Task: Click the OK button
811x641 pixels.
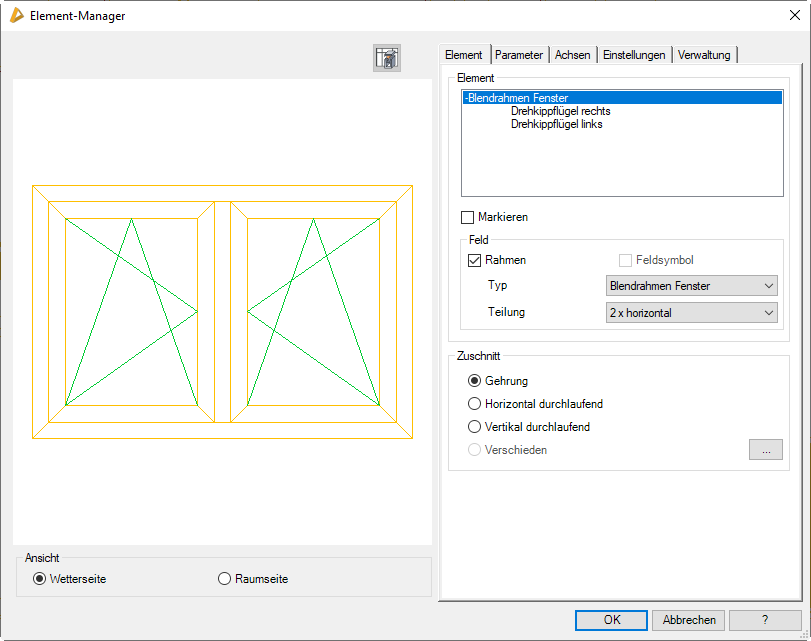Action: coord(612,620)
